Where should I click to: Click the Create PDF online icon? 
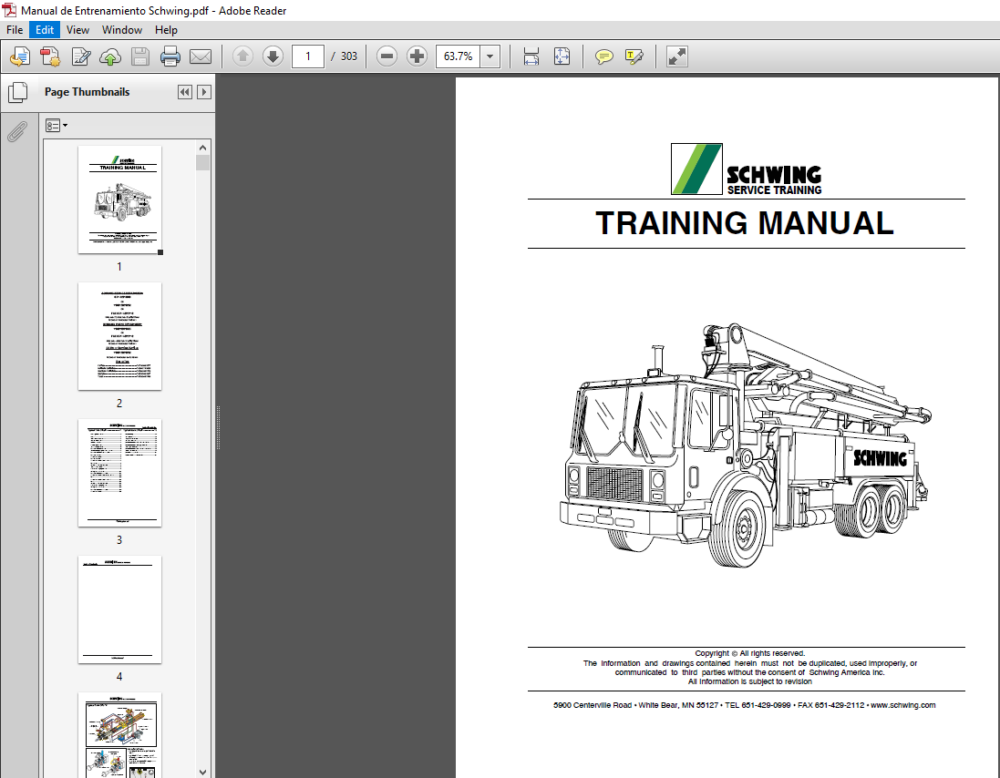(x=50, y=57)
